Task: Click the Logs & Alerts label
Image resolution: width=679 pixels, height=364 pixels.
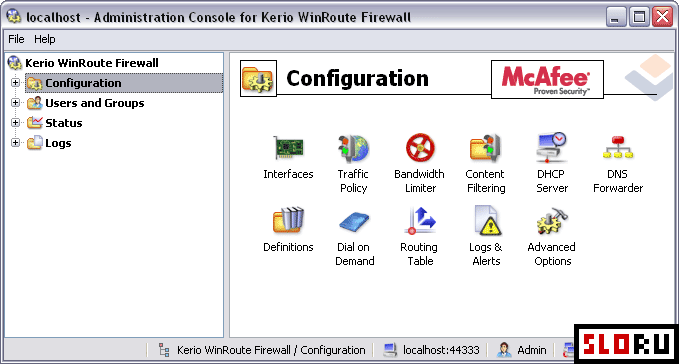Action: [x=486, y=254]
